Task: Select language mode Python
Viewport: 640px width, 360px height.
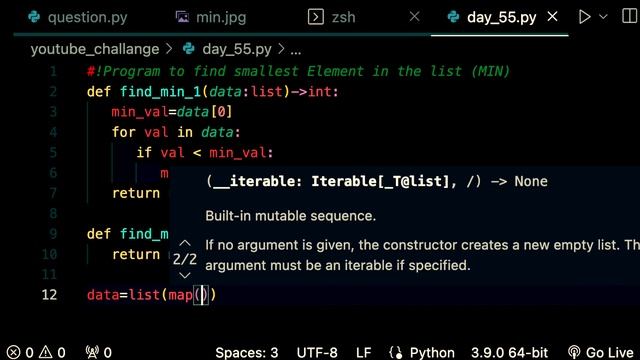Action: [x=432, y=353]
